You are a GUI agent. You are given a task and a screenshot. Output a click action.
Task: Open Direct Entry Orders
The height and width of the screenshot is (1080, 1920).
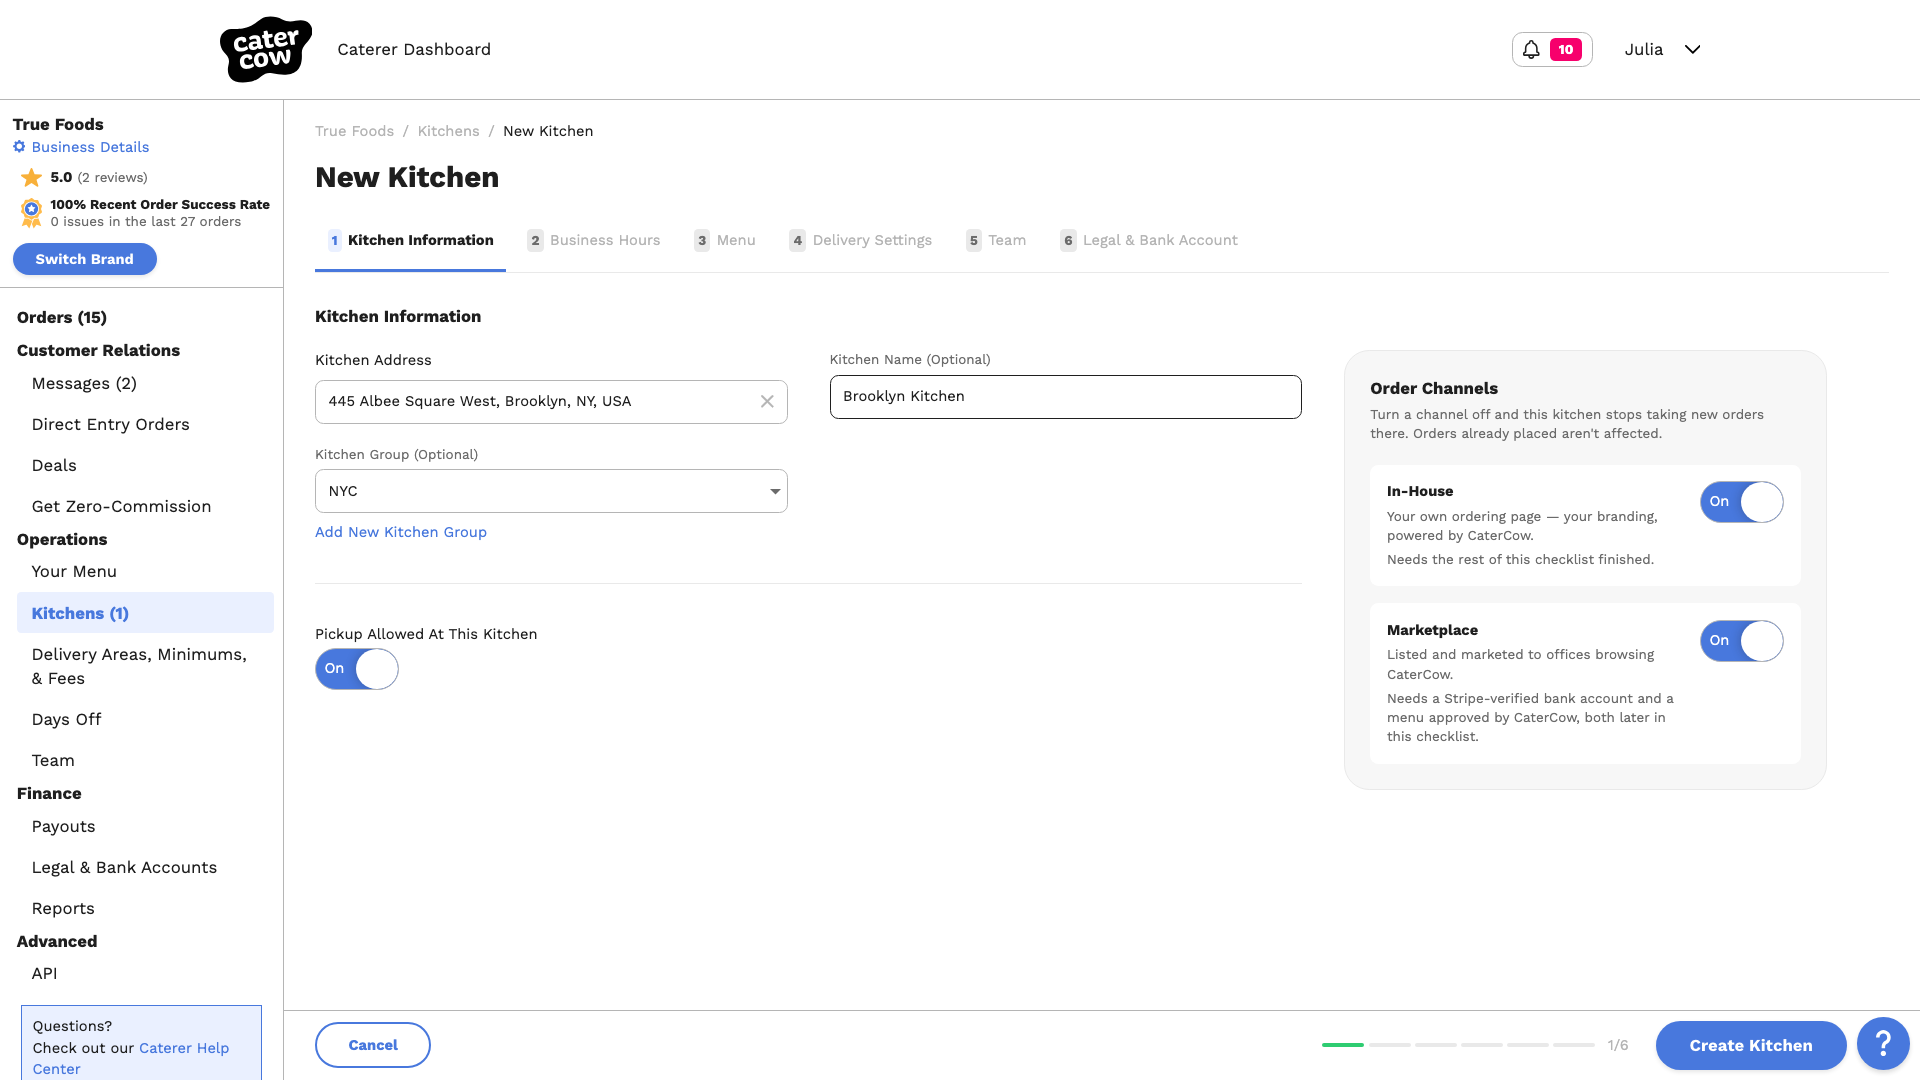pos(111,425)
